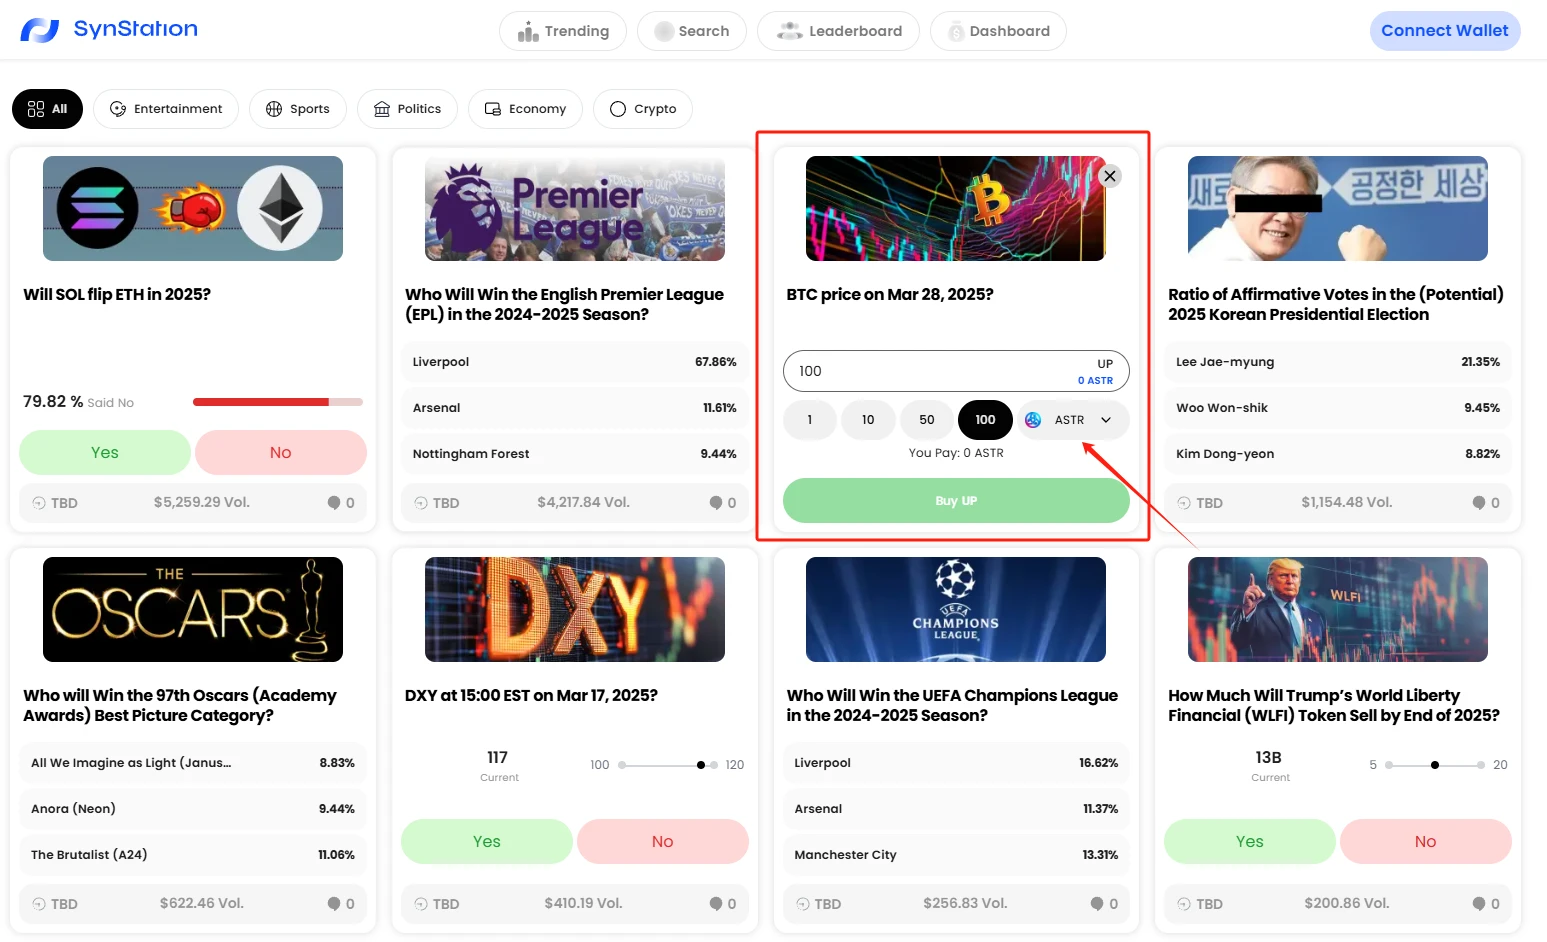
Task: Filter markets by Sports
Action: pyautogui.click(x=298, y=109)
